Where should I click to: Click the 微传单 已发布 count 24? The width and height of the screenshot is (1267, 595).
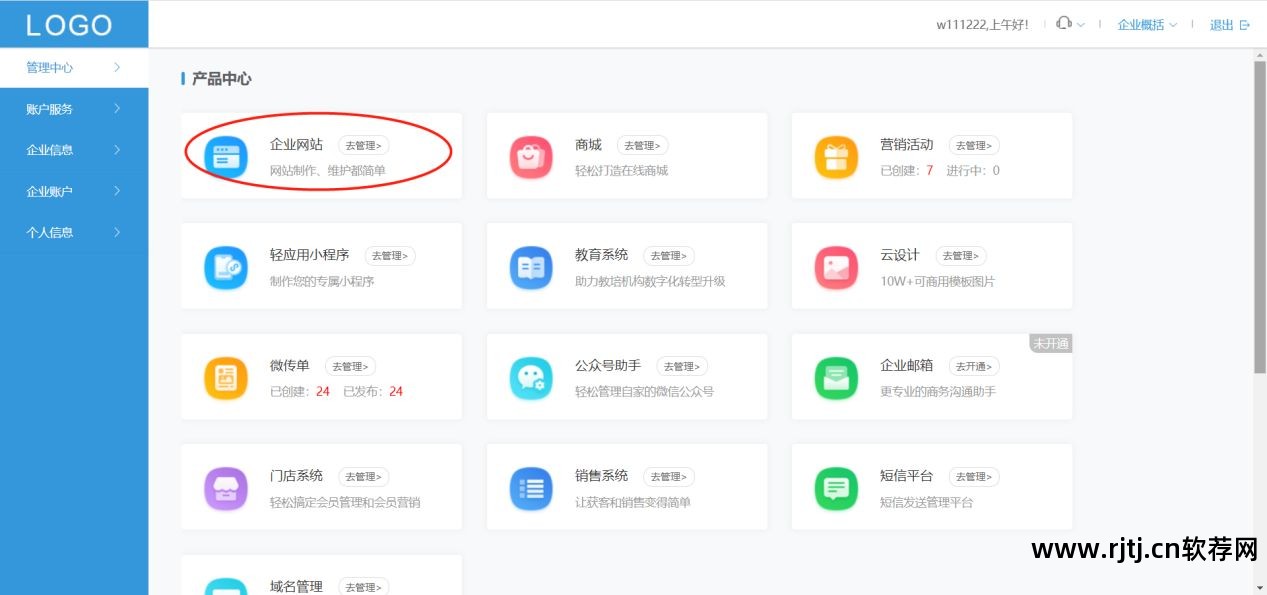[396, 391]
